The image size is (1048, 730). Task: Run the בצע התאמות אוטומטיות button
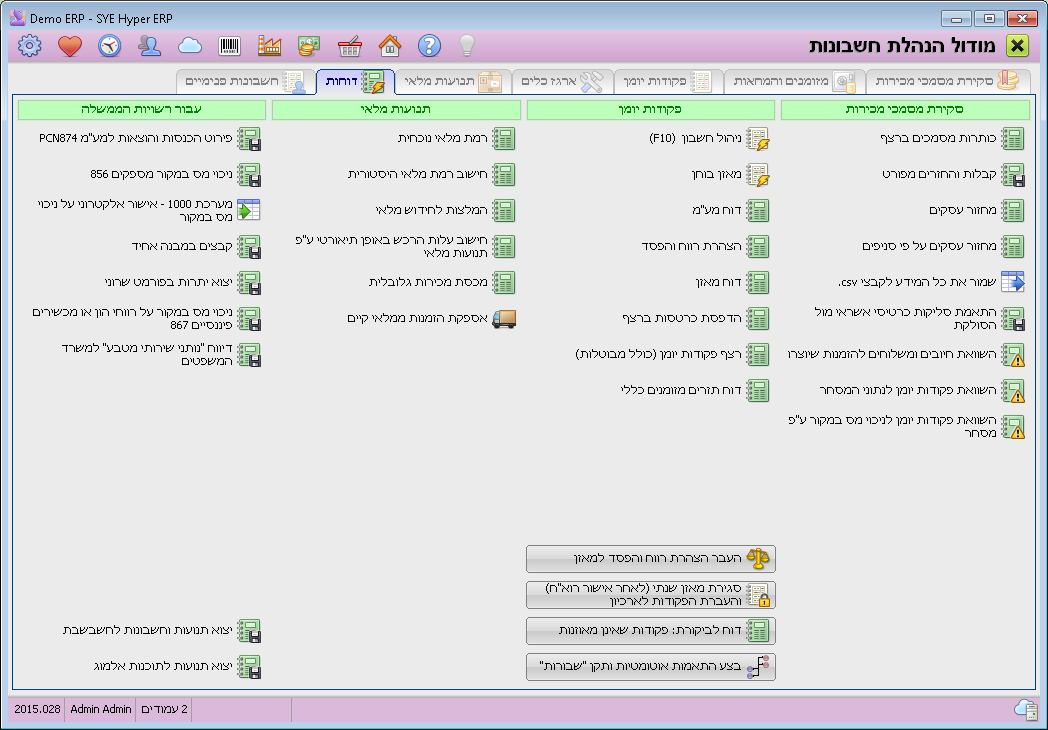pyautogui.click(x=651, y=666)
